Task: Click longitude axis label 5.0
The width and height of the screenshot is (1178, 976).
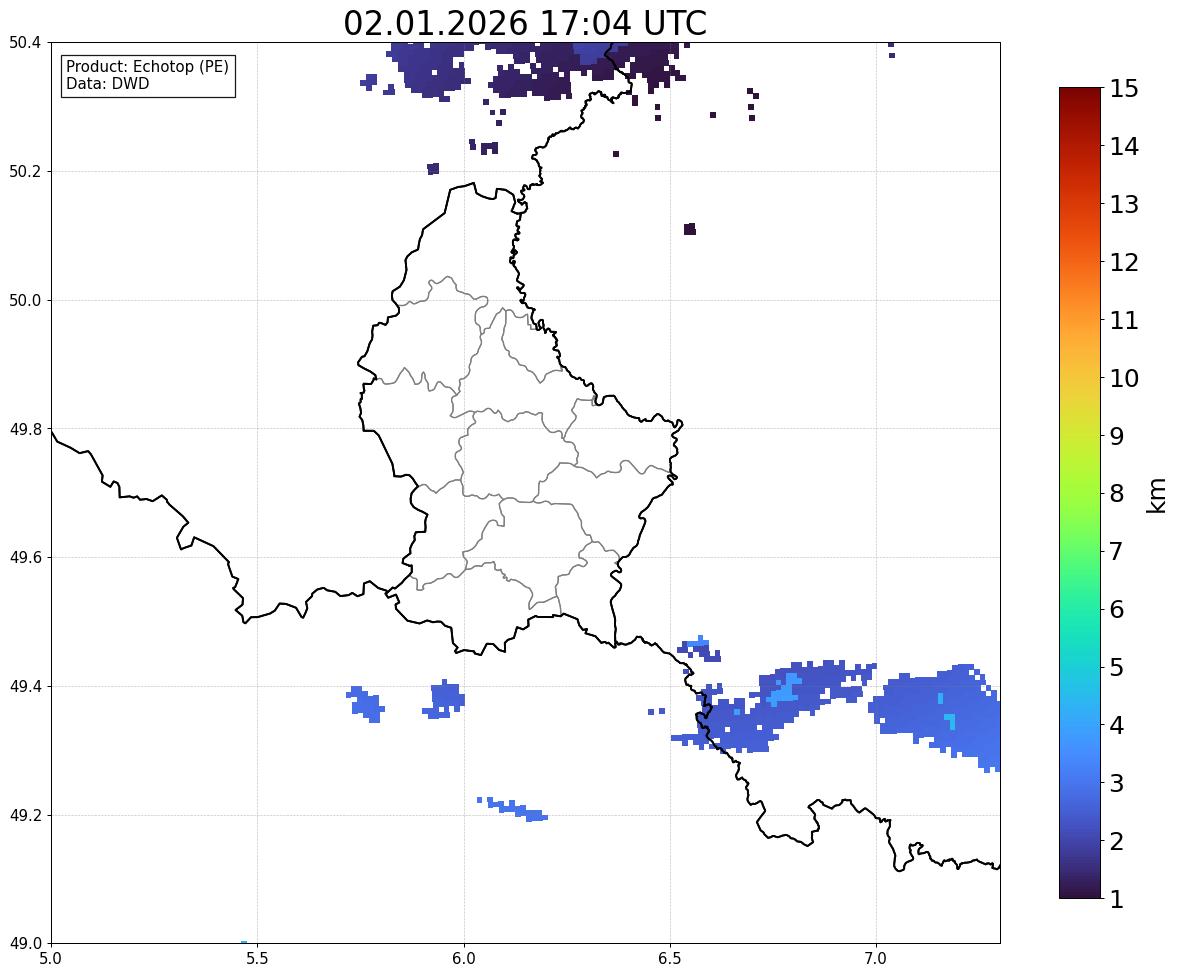Action: click(x=51, y=959)
